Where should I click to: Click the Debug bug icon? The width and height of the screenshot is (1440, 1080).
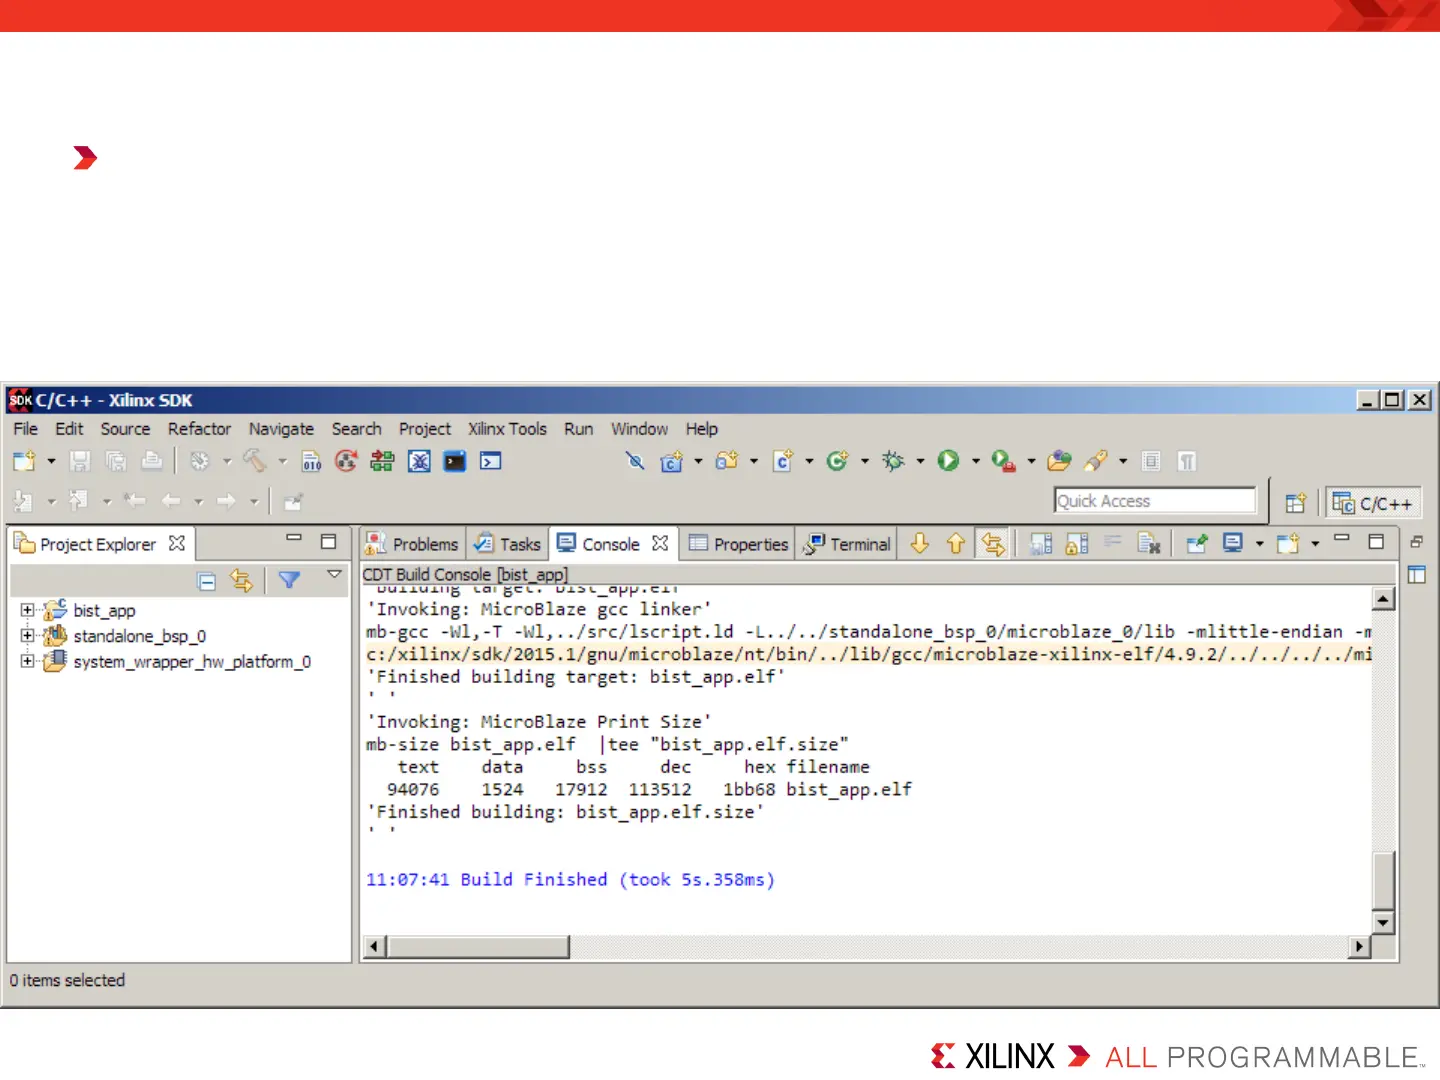(x=893, y=461)
